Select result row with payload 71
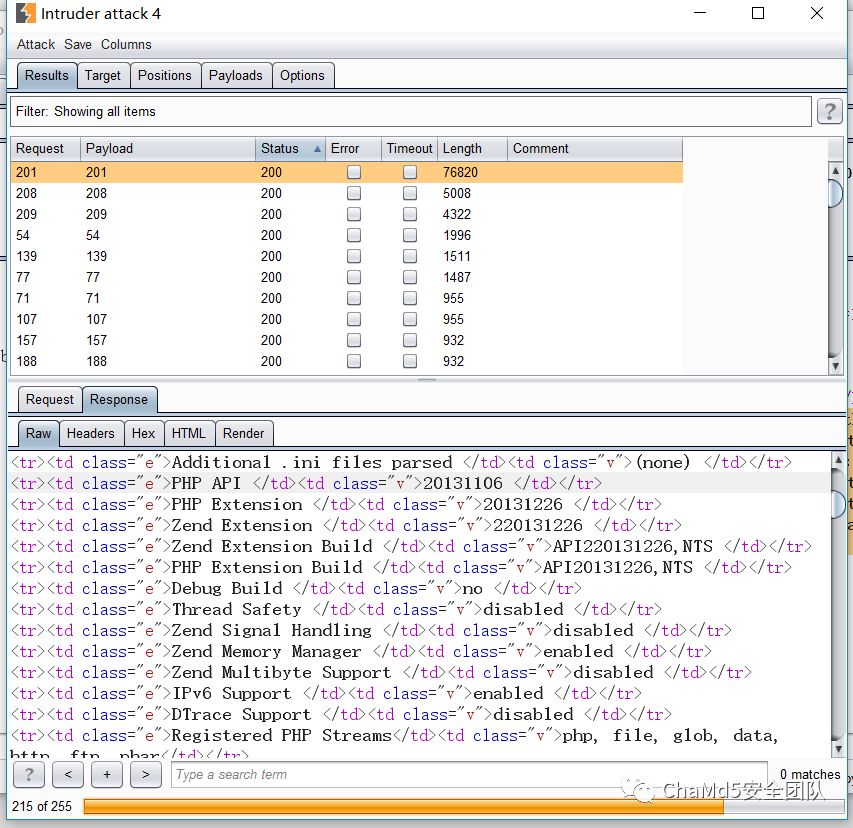The image size is (853, 828). 347,298
